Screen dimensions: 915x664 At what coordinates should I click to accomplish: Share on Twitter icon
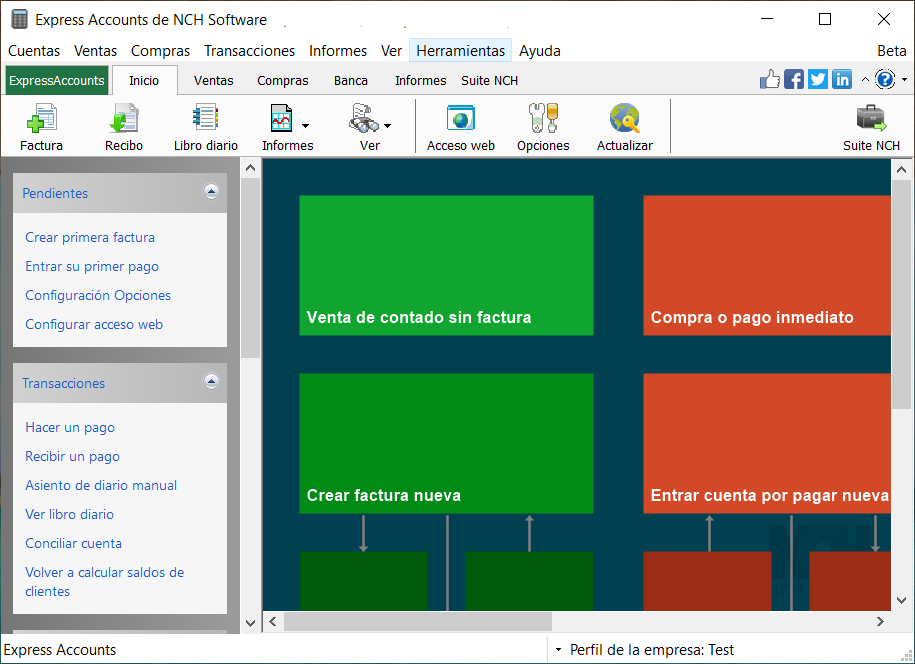pyautogui.click(x=818, y=79)
